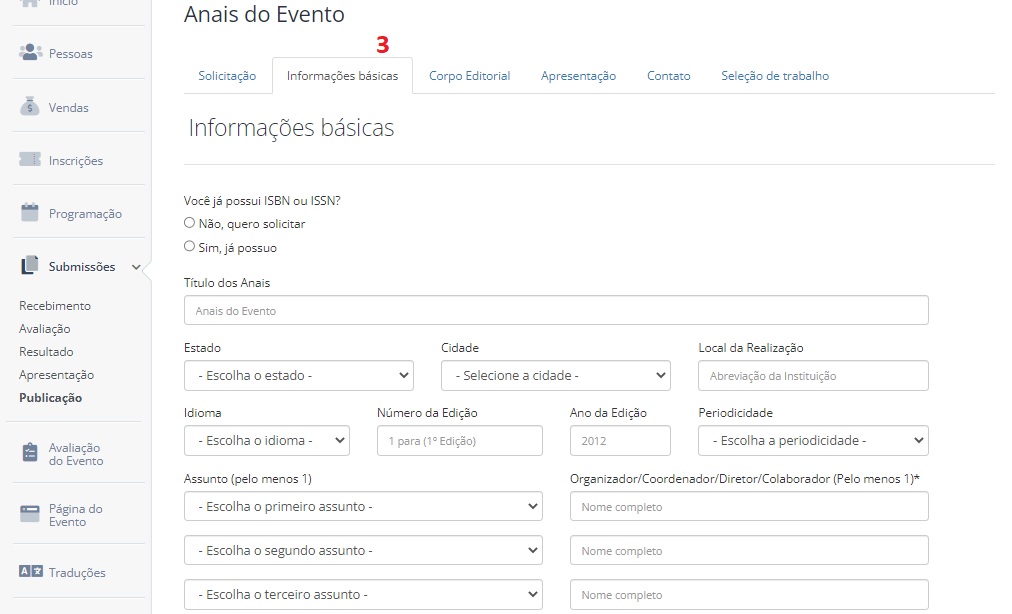Screen dimensions: 1012x614
Task: Open the Estado dropdown
Action: 299,376
